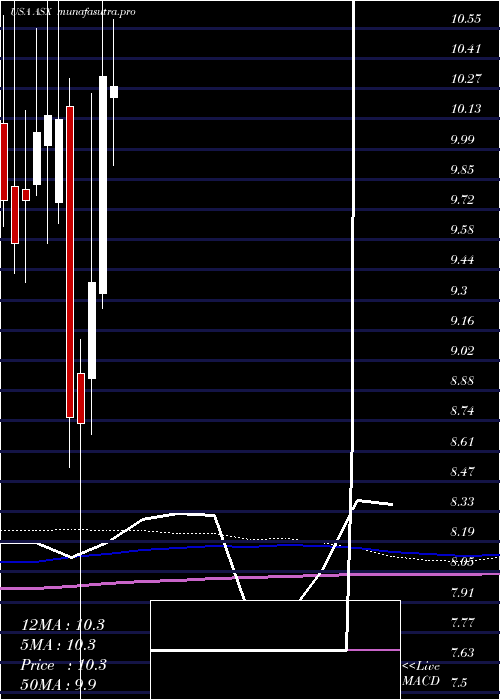Click the Price : 10.3 label
Screen dimensions: 500x700
[x=63, y=665]
